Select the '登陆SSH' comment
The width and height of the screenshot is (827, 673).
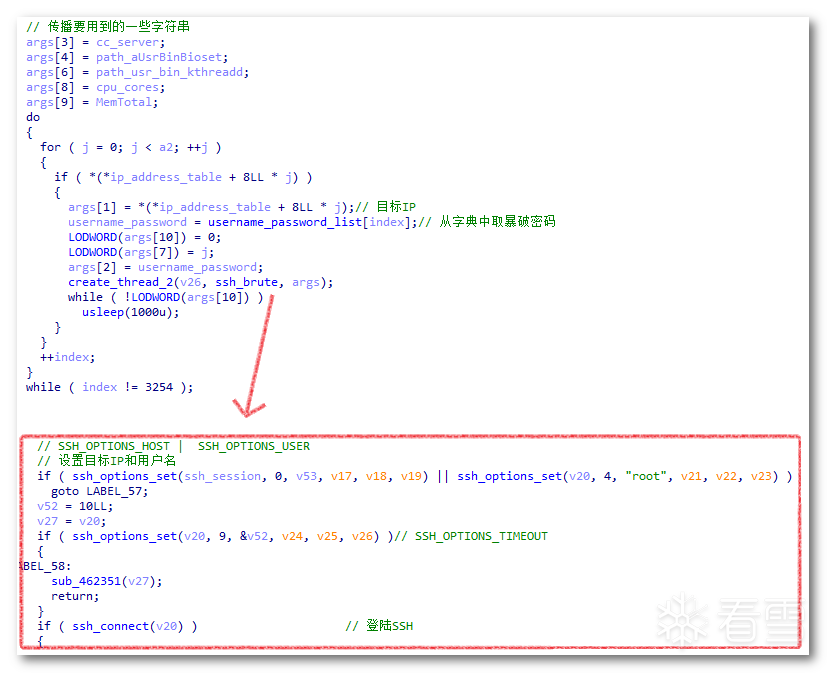[x=389, y=626]
